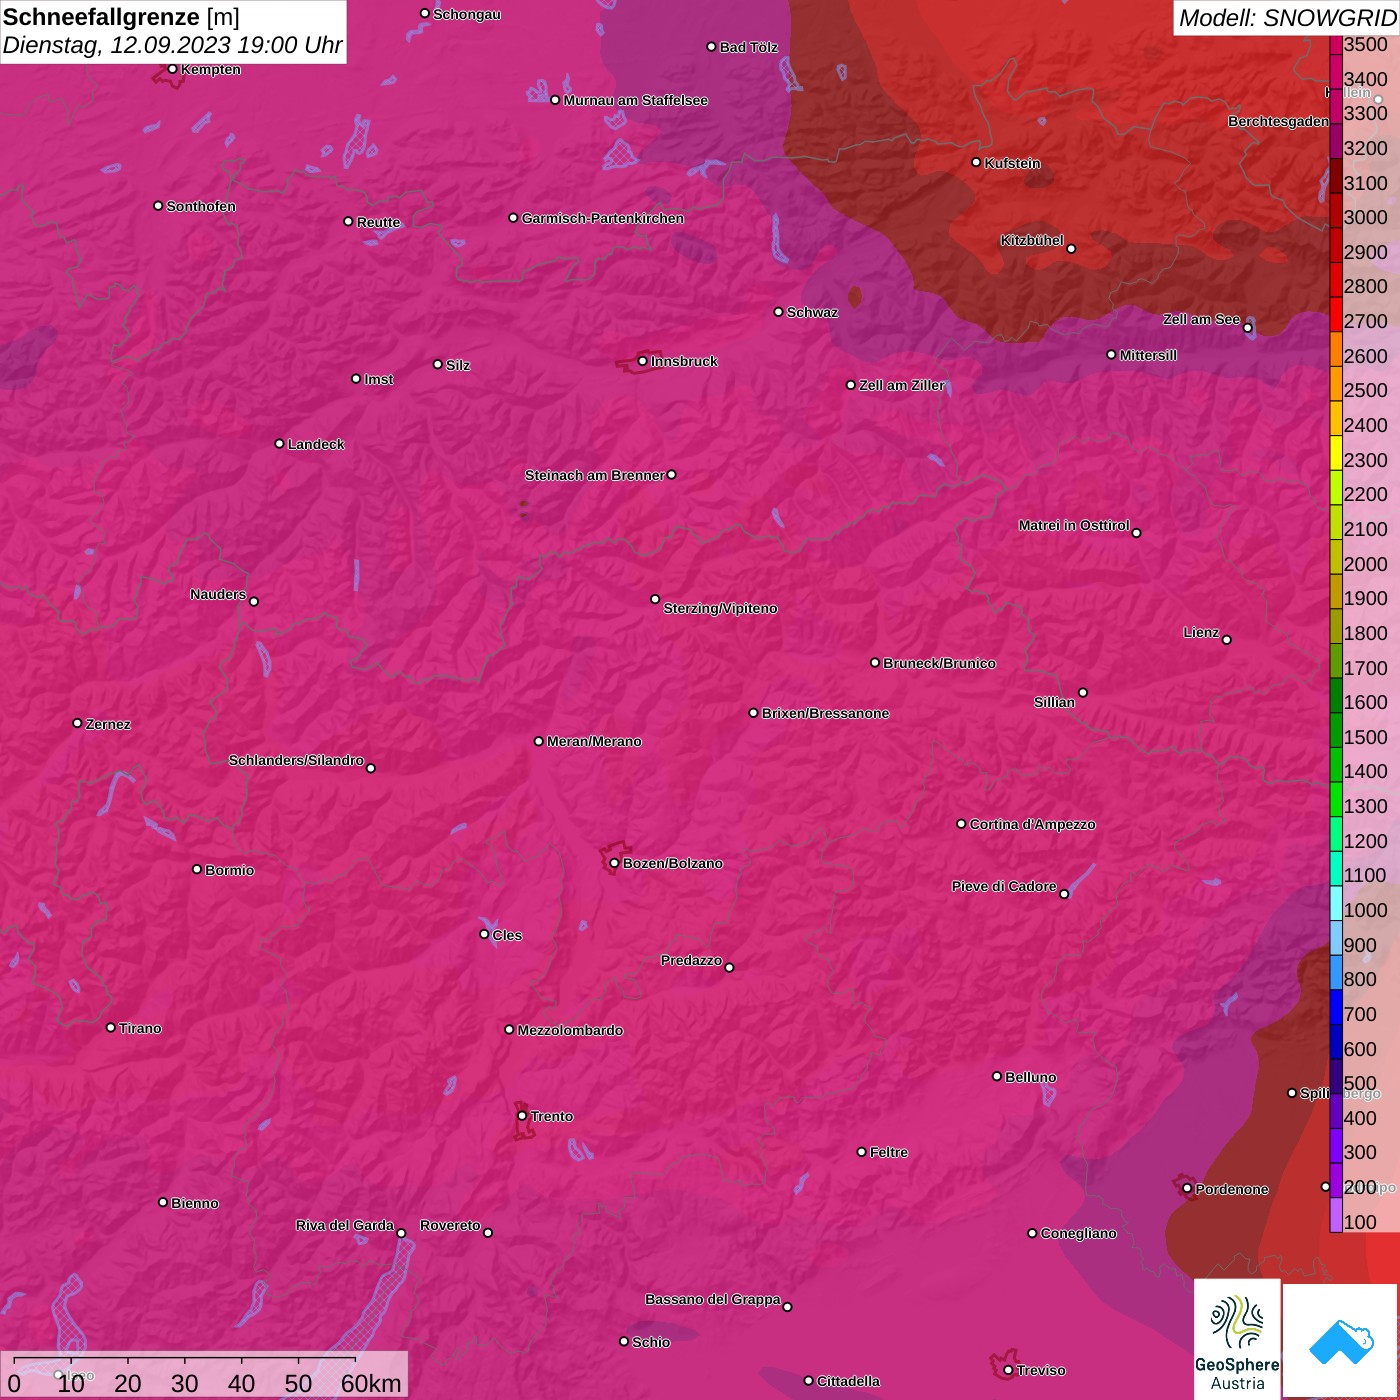
Task: Select the Riva del Garda label
Action: coord(345,1225)
